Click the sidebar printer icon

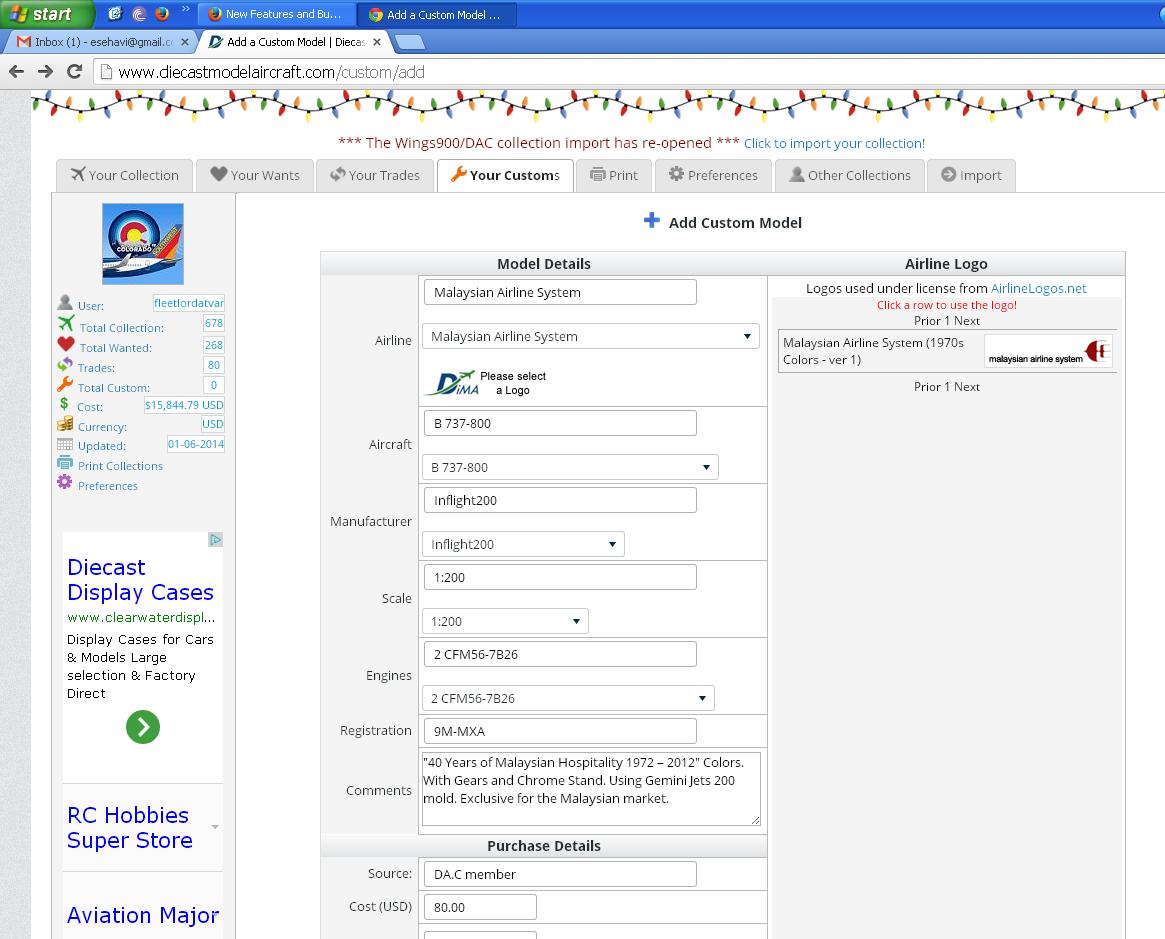coord(65,463)
